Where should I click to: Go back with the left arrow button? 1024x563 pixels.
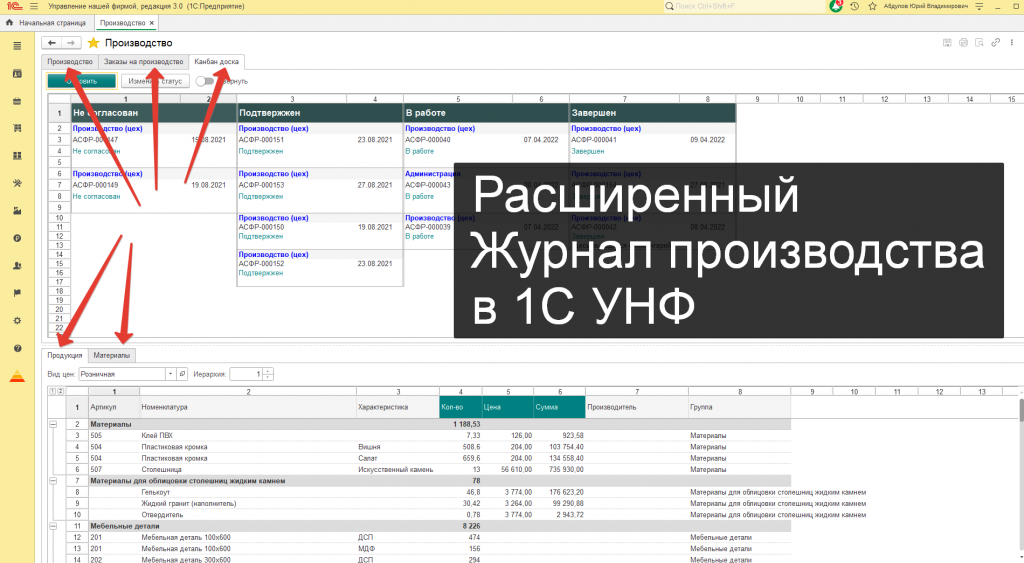pyautogui.click(x=52, y=42)
